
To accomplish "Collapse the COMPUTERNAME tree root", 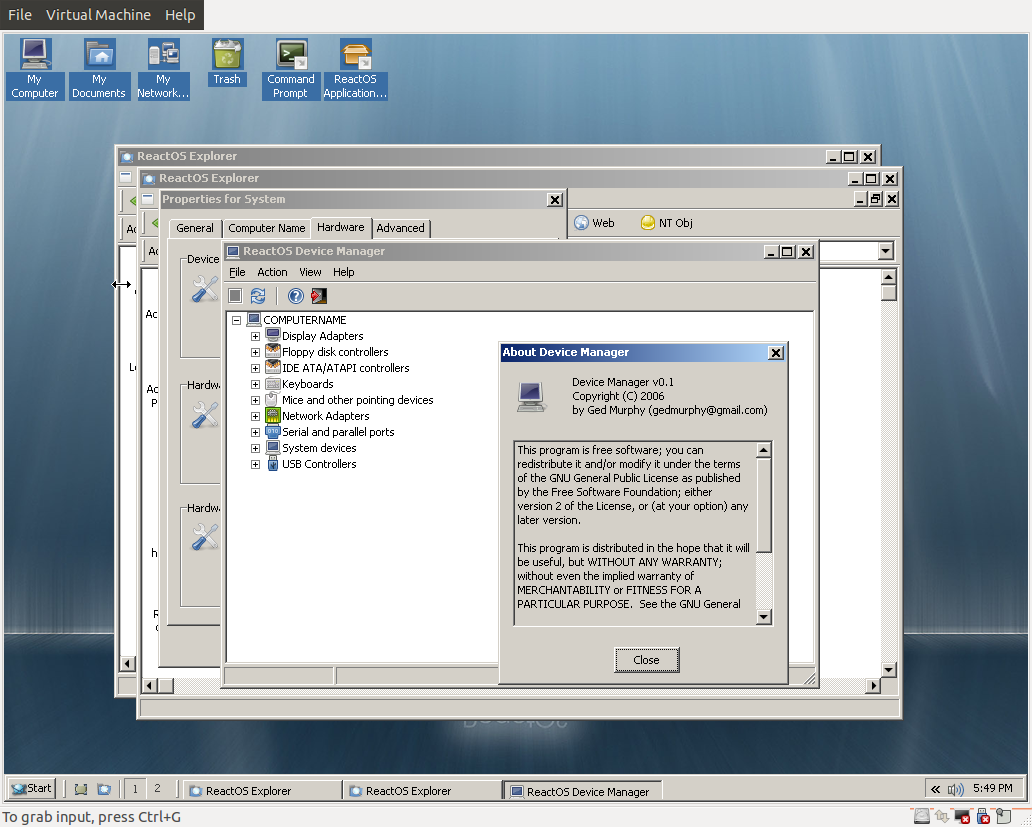I will (236, 319).
